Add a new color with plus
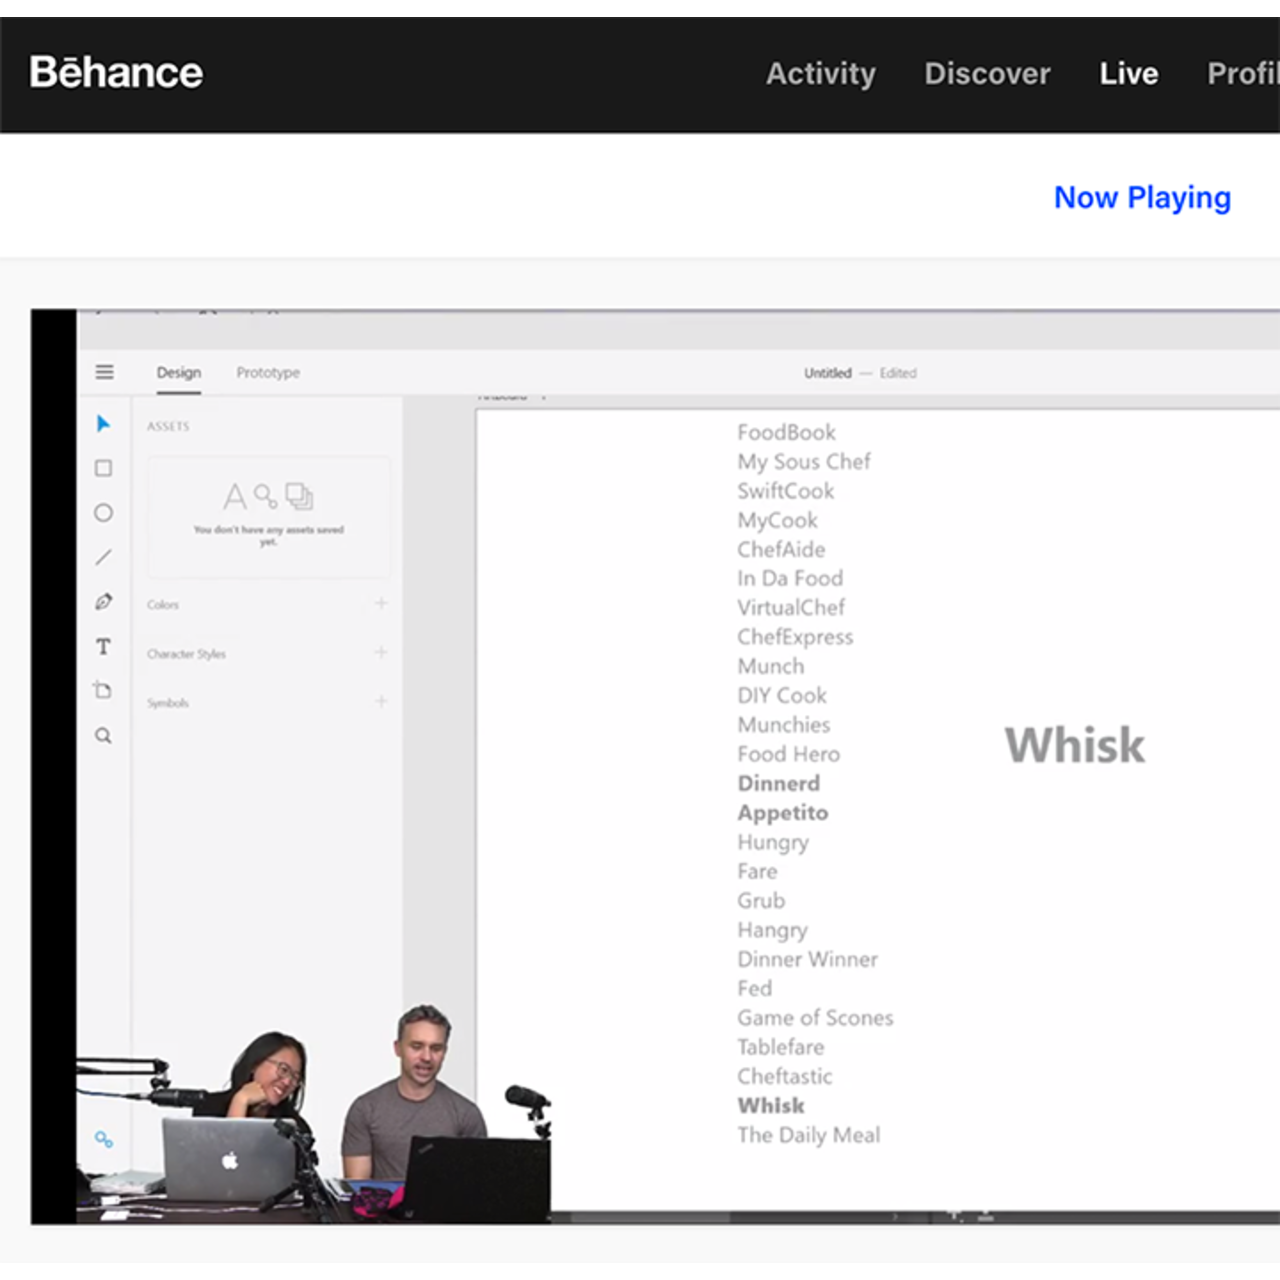1280x1280 pixels. pos(381,603)
